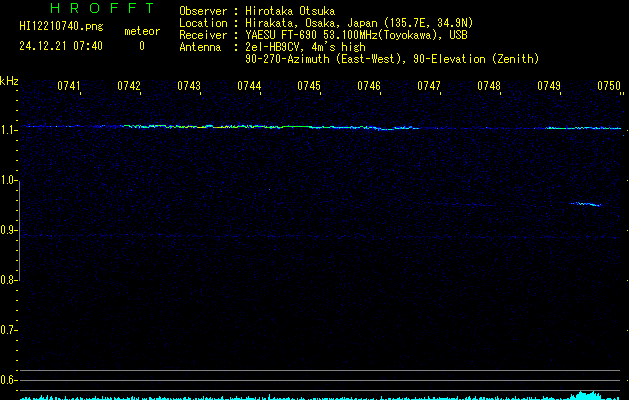
Task: Select the Antenna line 2el-HB9CV
Action: [272, 47]
